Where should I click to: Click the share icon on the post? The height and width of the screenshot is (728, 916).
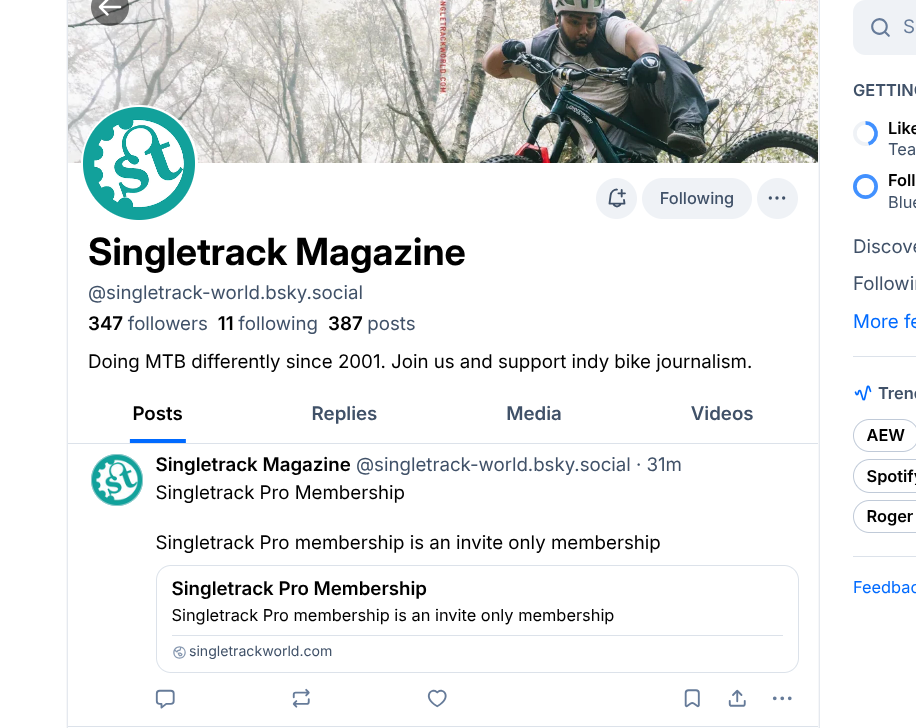point(737,699)
